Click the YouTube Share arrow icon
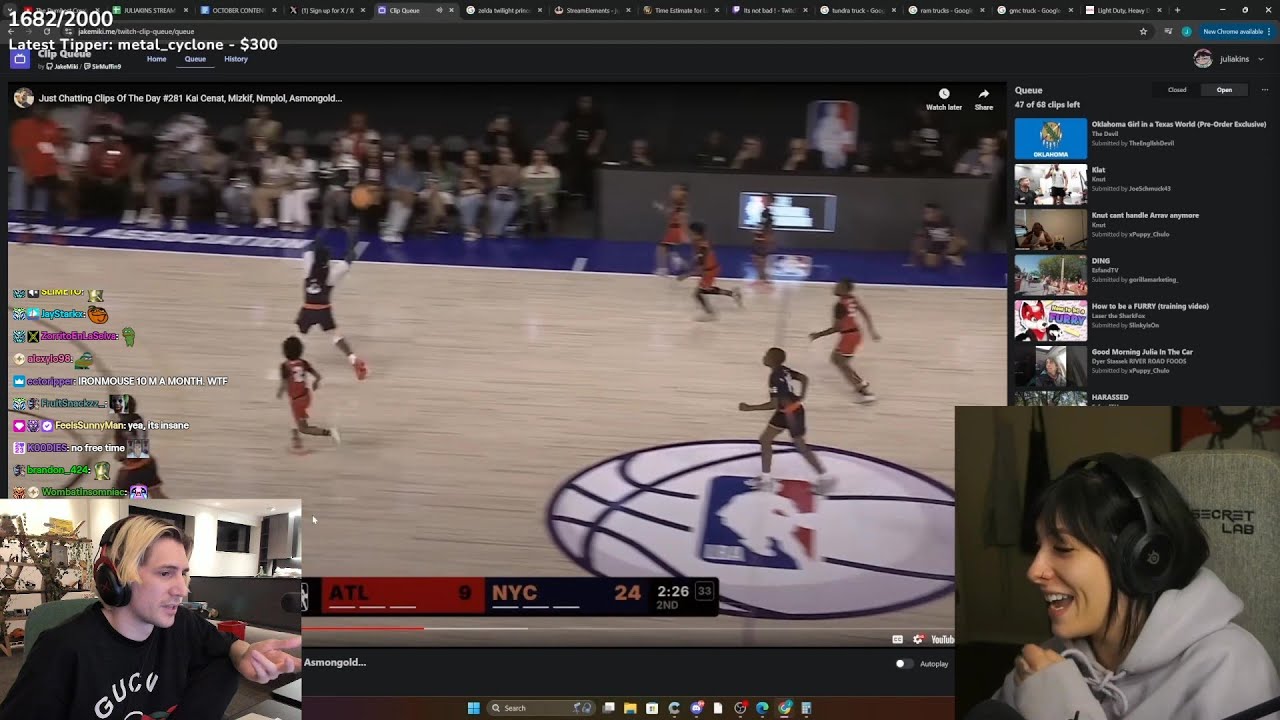Viewport: 1280px width, 720px height. (984, 94)
